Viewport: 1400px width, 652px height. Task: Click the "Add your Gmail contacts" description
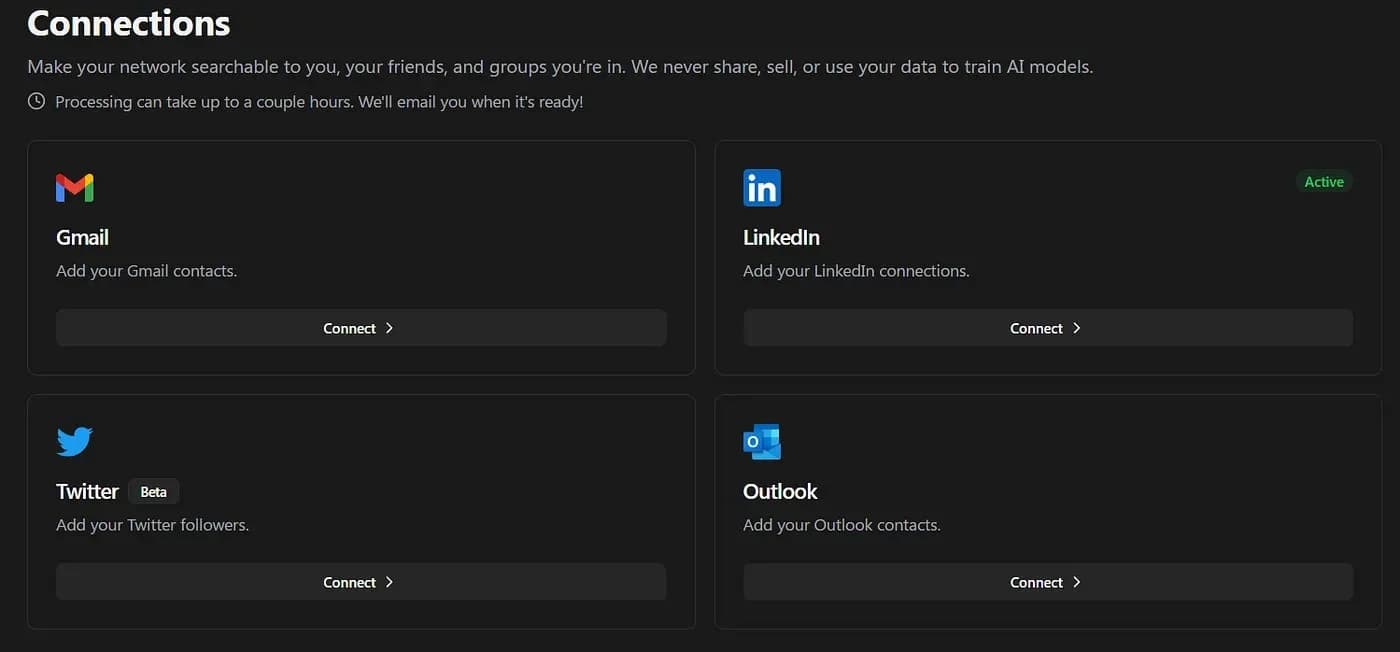point(146,271)
